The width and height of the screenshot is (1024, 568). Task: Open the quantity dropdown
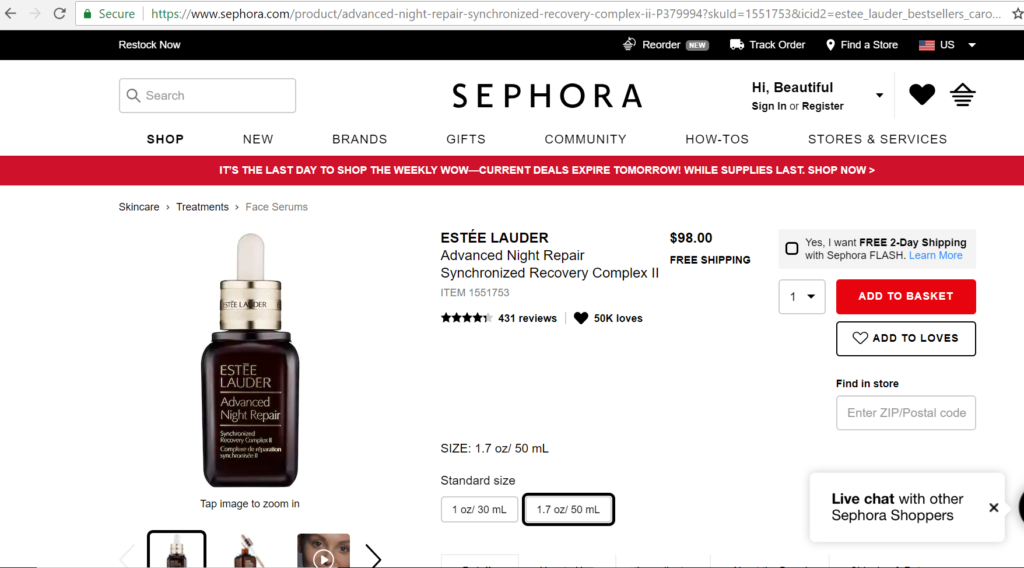(801, 296)
